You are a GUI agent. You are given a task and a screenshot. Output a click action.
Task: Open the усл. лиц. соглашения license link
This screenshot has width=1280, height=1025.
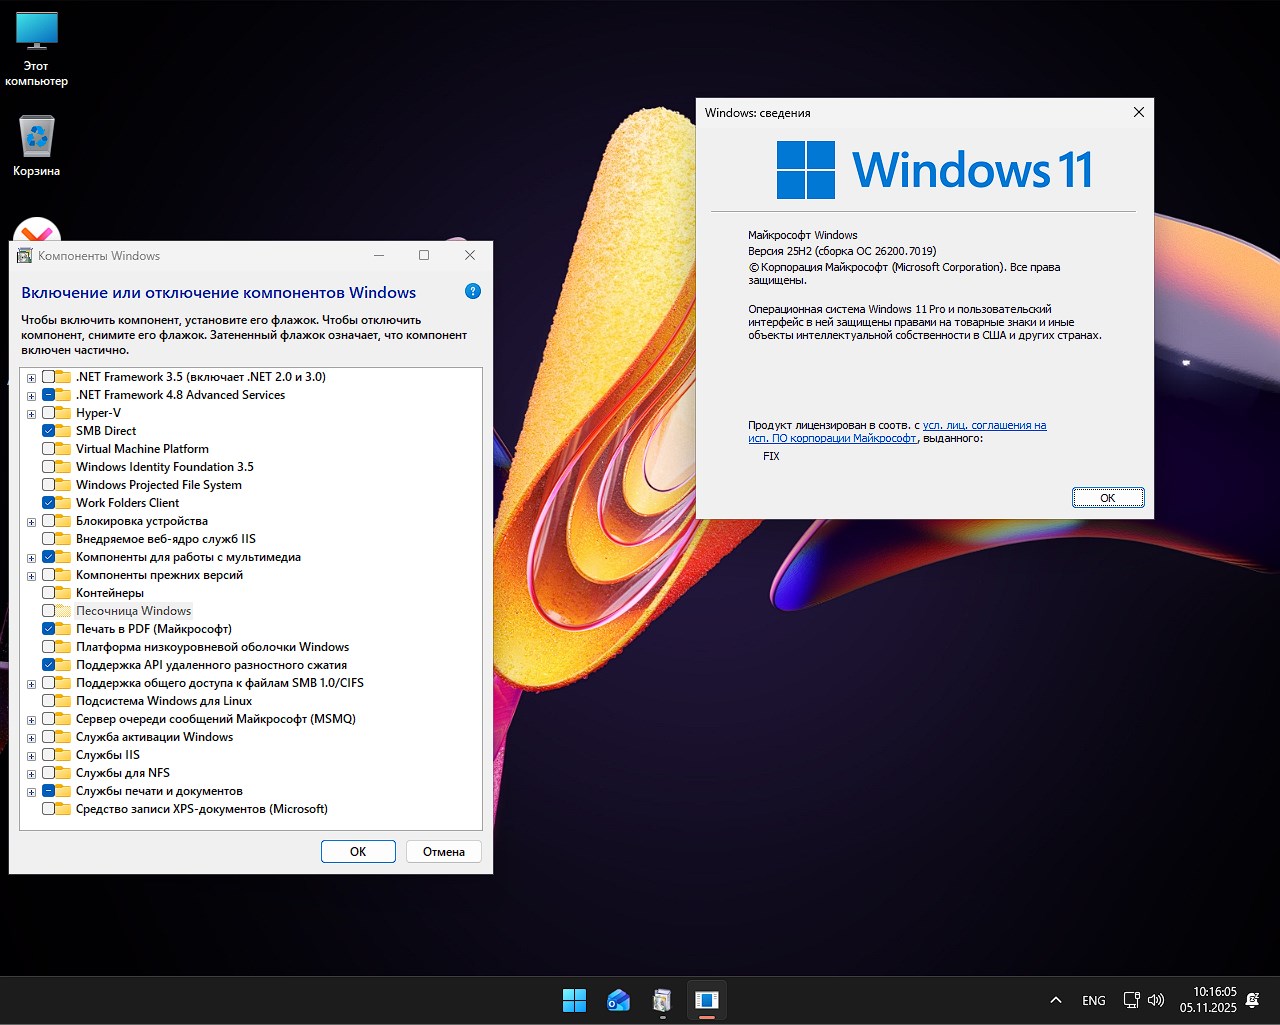(x=985, y=425)
